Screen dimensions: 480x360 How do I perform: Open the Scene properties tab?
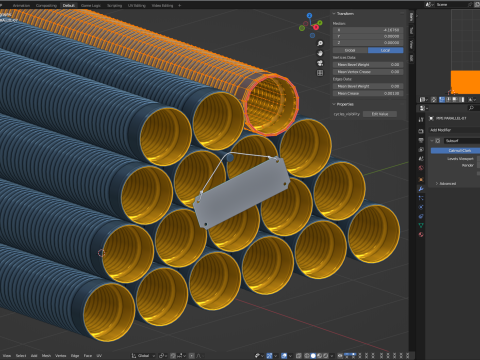coord(421,159)
